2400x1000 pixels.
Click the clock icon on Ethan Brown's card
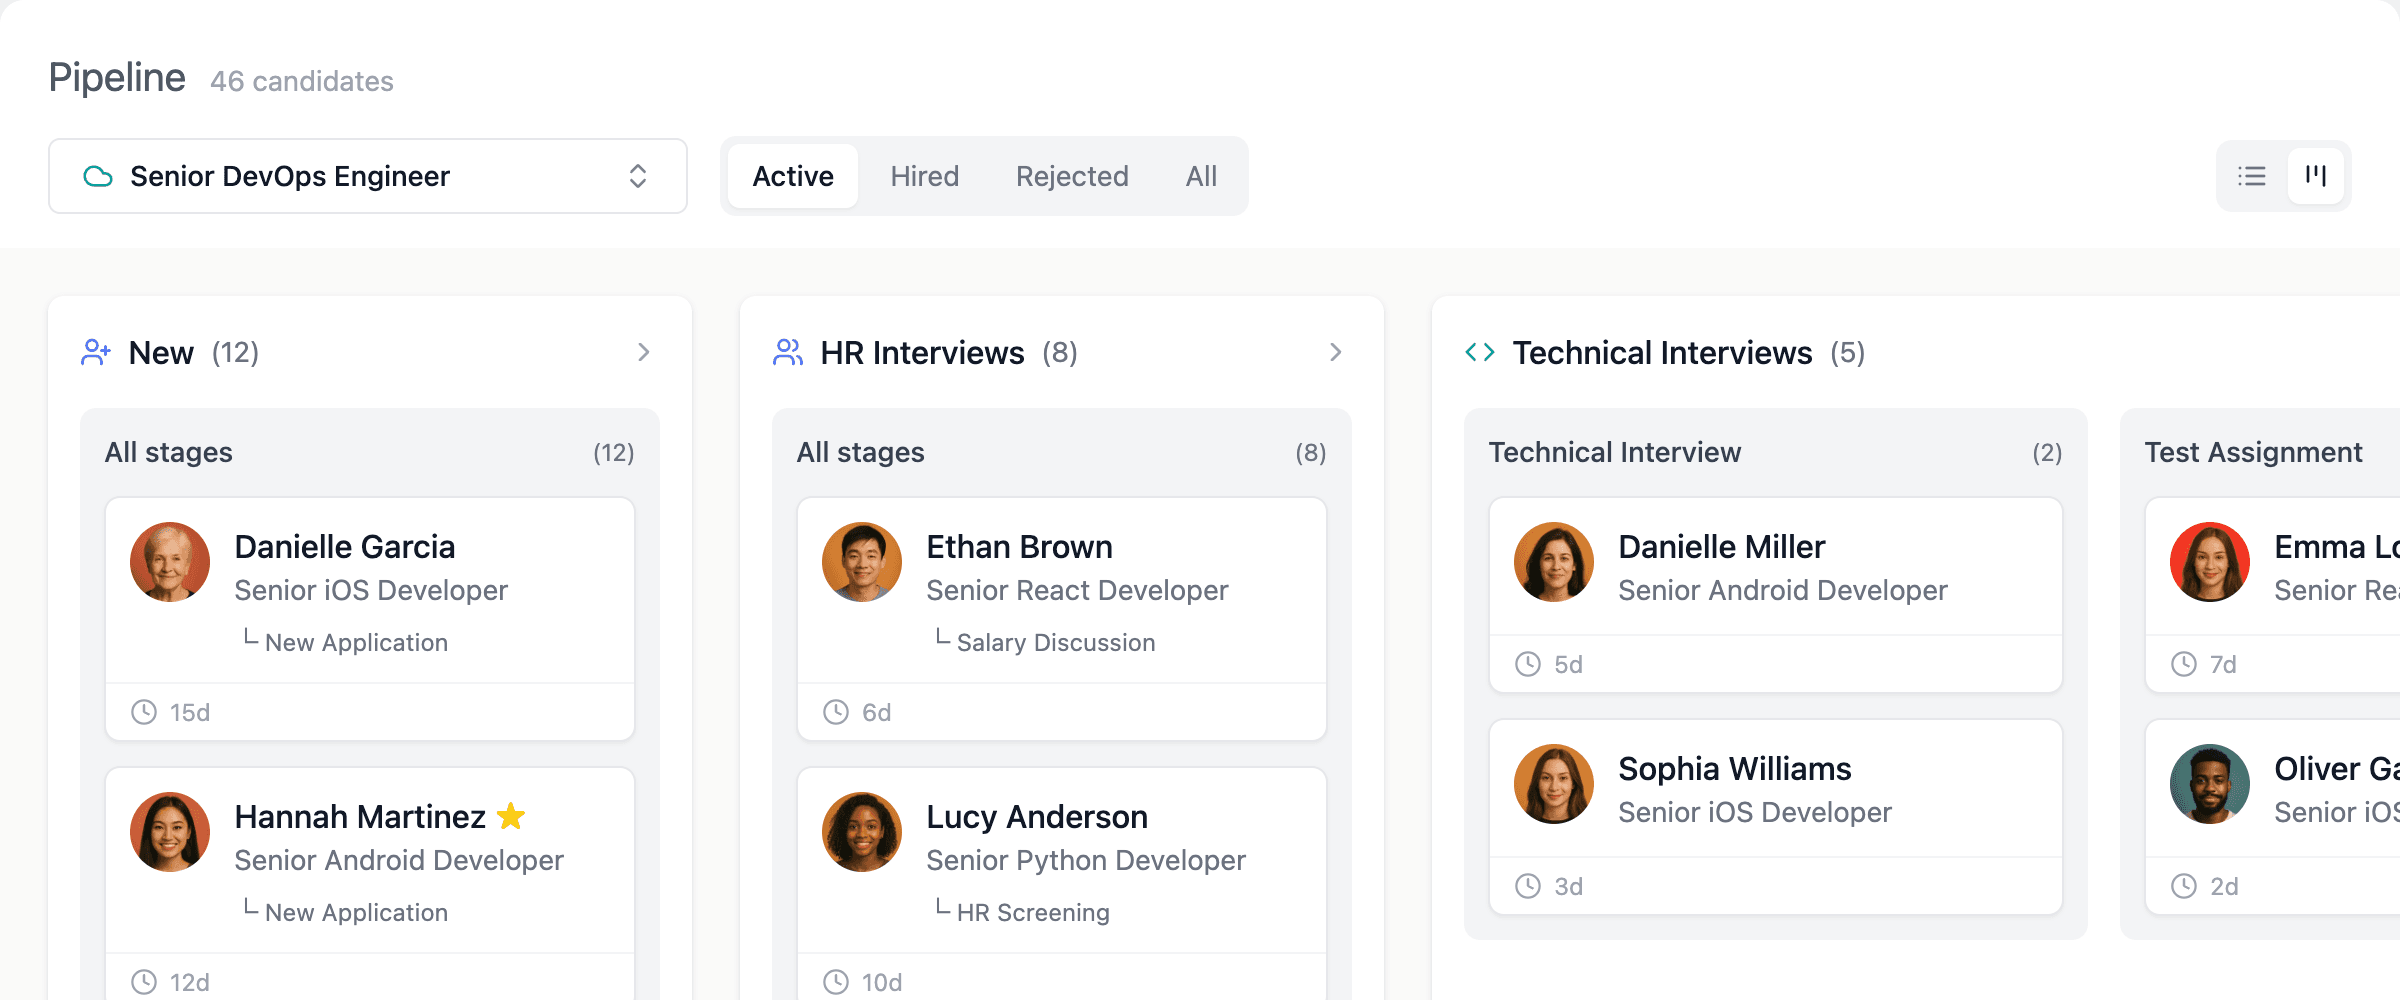(x=834, y=712)
